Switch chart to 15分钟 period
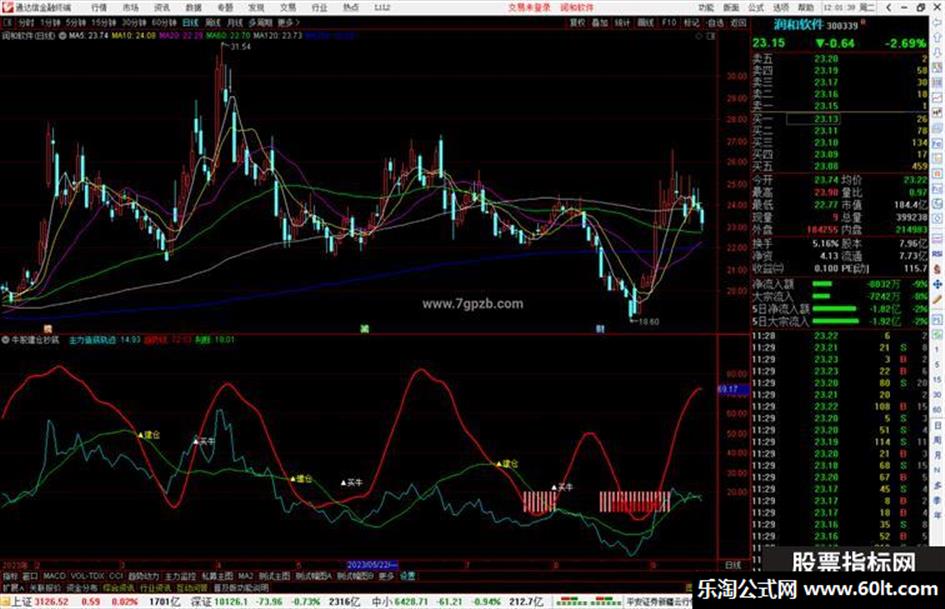945x609 pixels. (x=104, y=22)
